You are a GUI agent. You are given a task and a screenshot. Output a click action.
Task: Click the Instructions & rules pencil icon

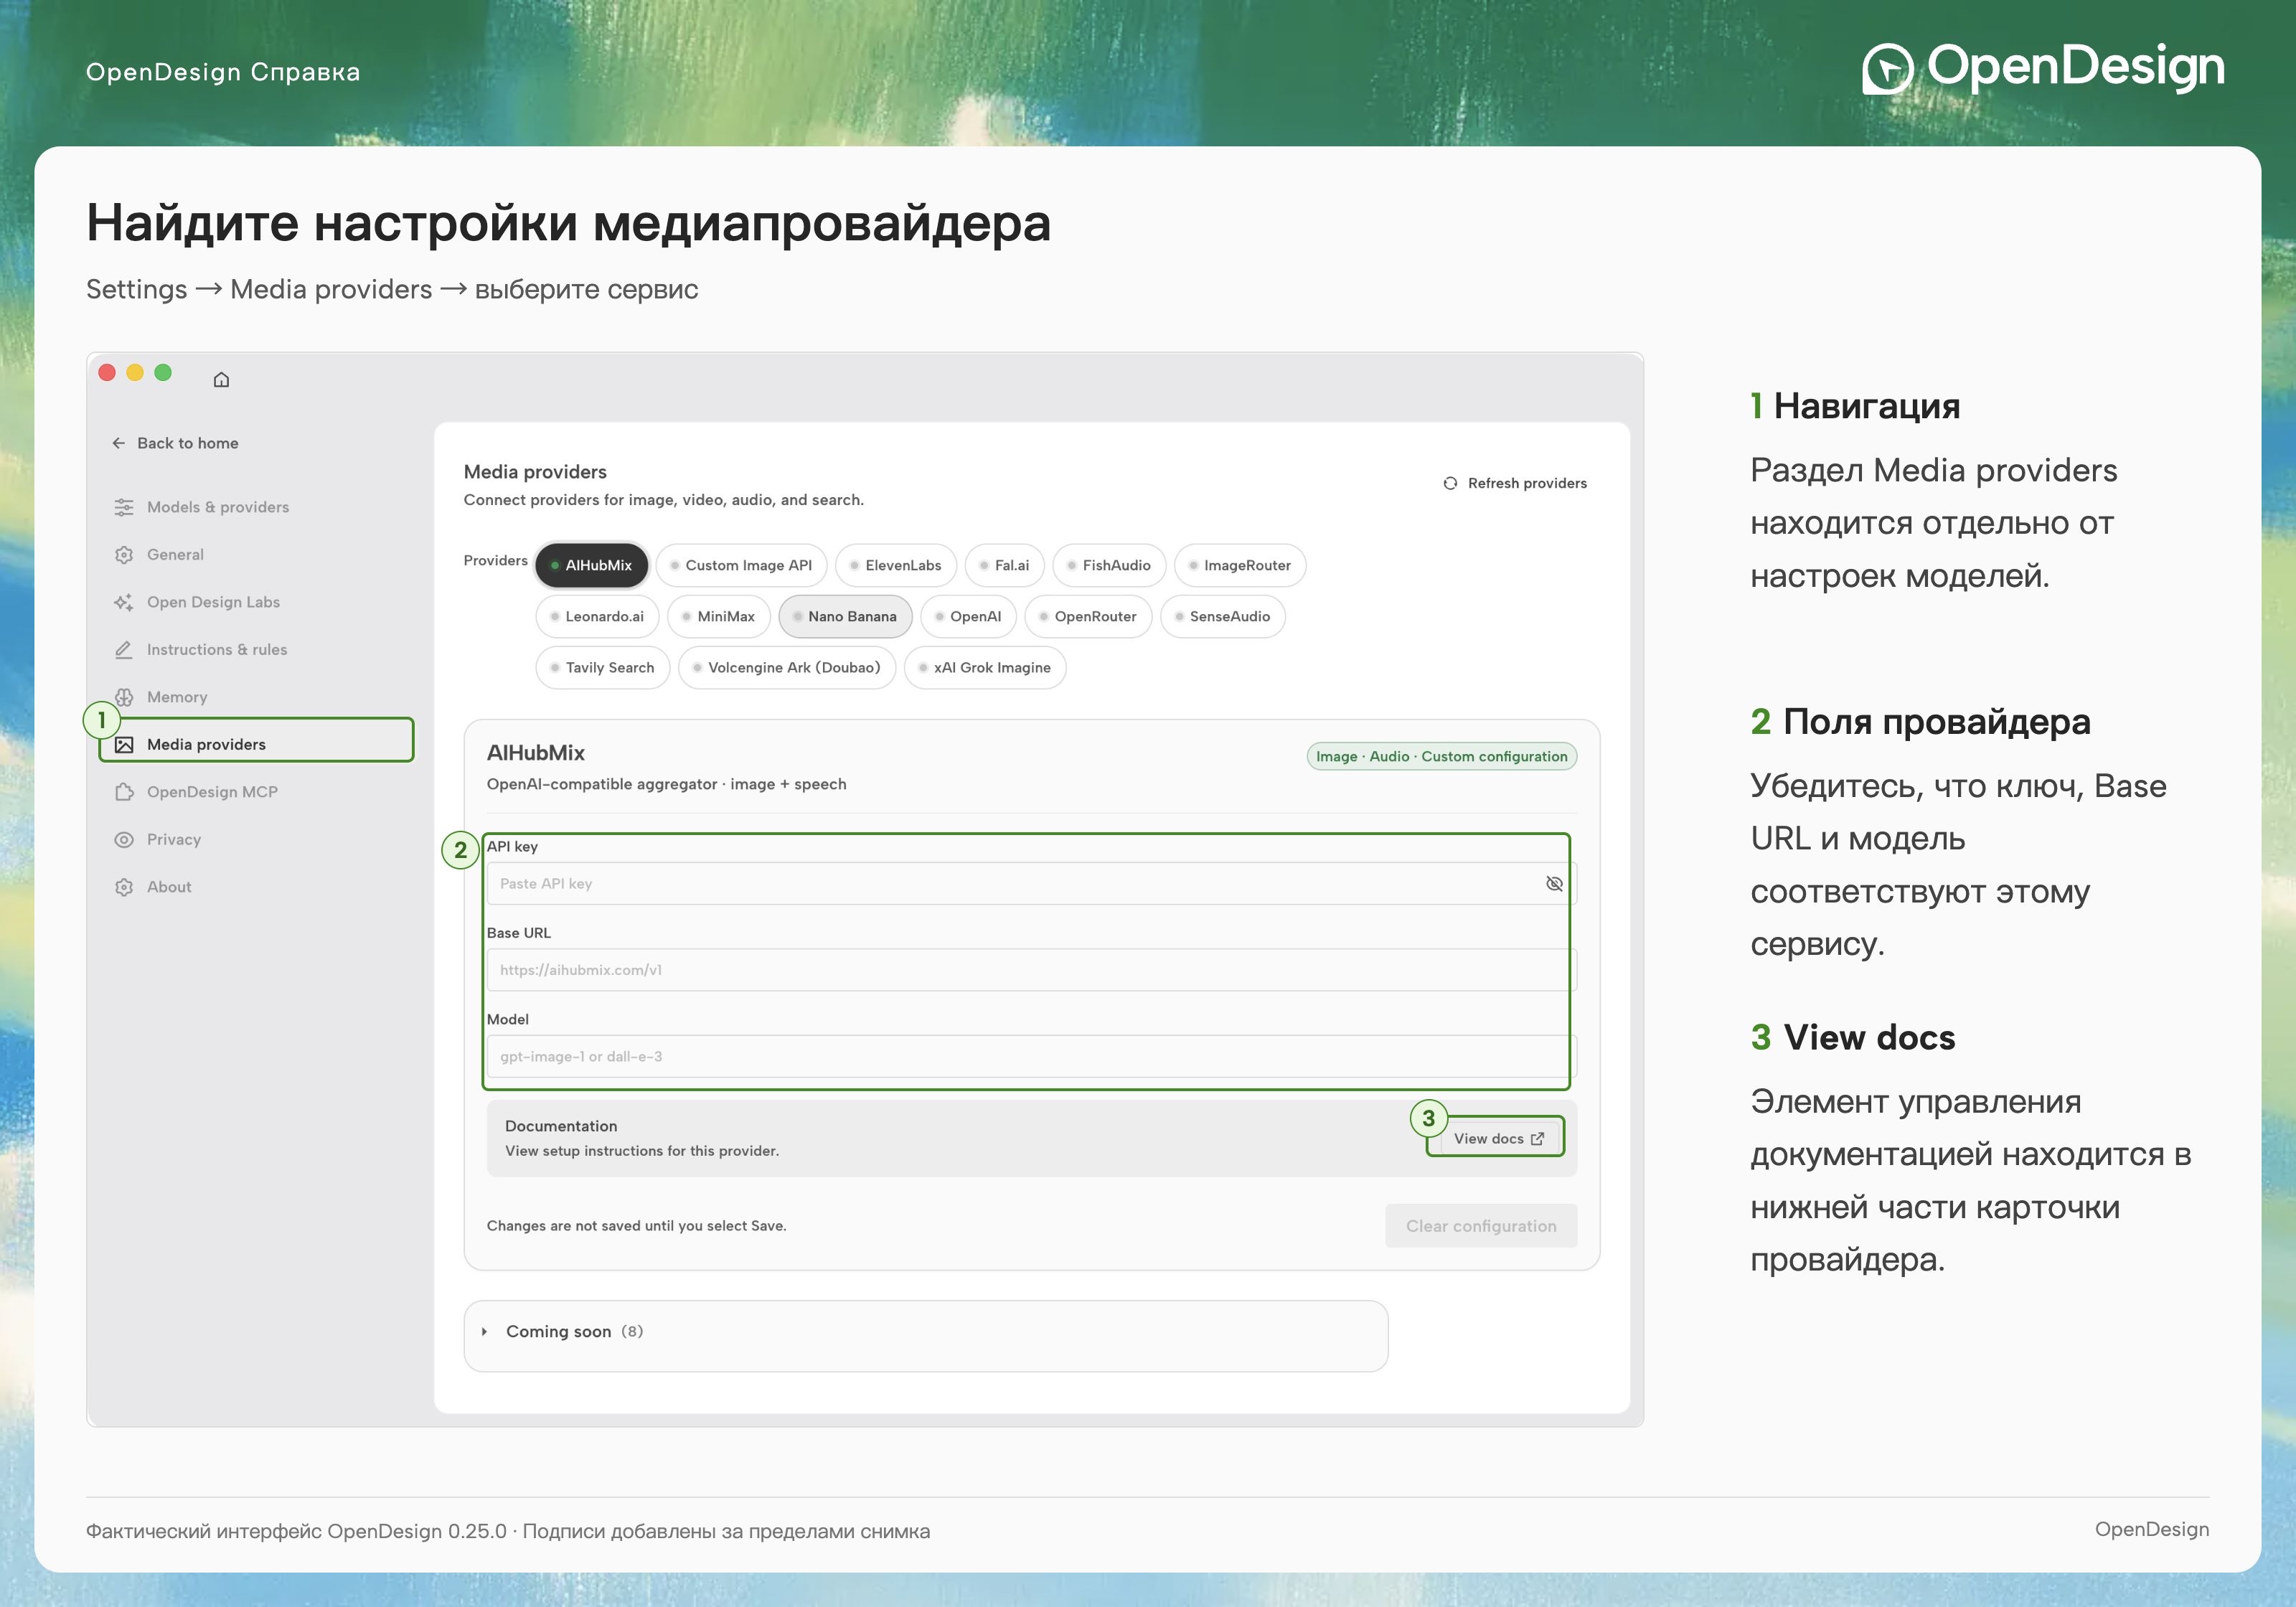click(x=124, y=650)
